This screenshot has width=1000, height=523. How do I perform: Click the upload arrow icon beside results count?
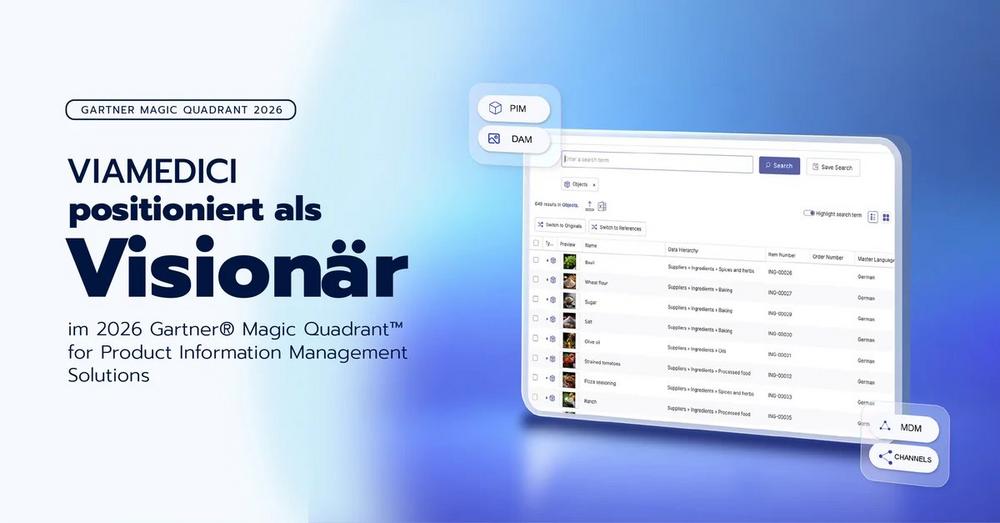click(589, 205)
